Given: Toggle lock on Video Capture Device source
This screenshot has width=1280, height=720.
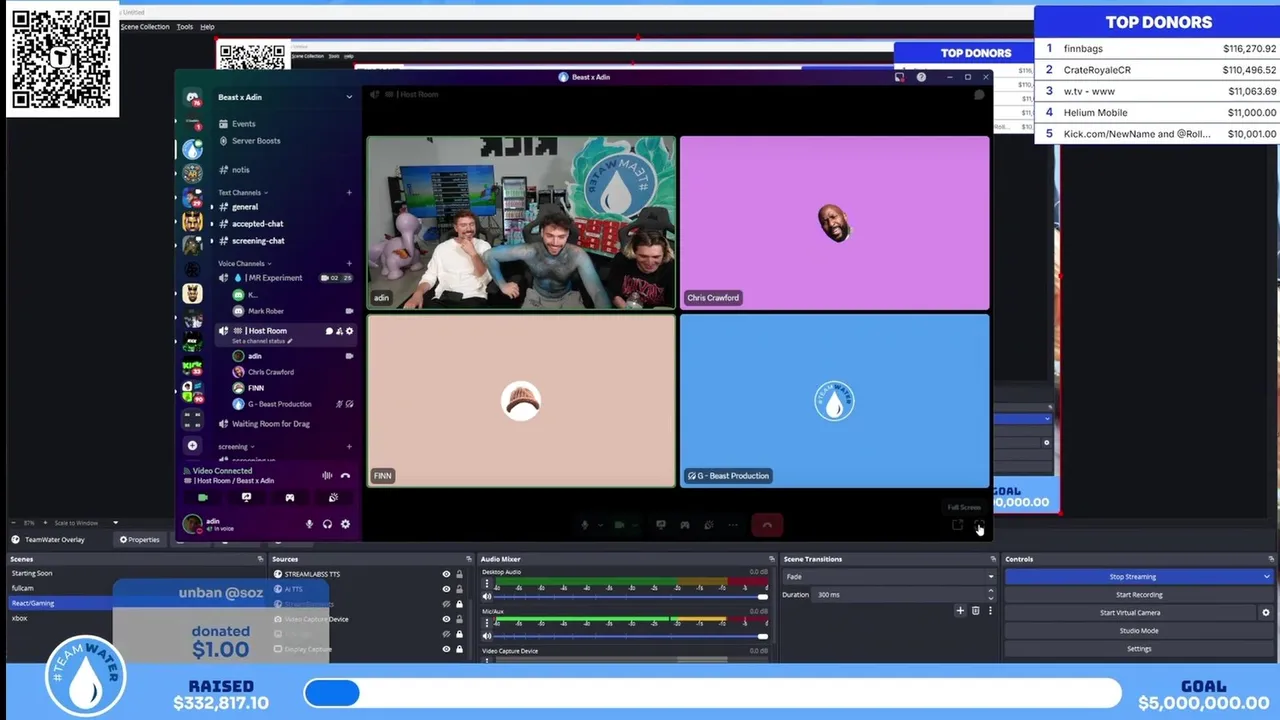Looking at the screenshot, I should click(x=459, y=619).
